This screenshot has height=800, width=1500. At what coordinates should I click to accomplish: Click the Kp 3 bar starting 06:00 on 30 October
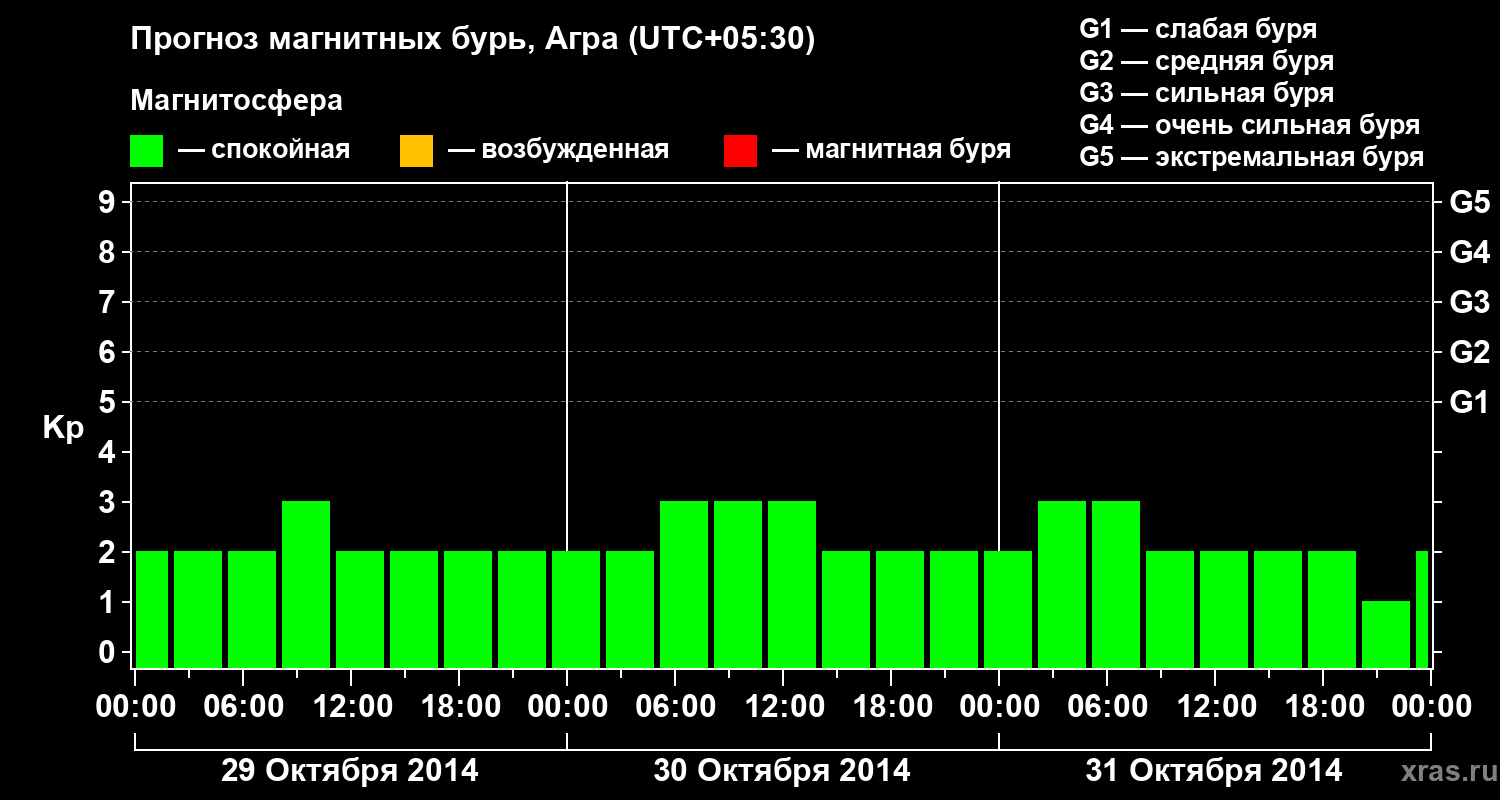tap(684, 584)
